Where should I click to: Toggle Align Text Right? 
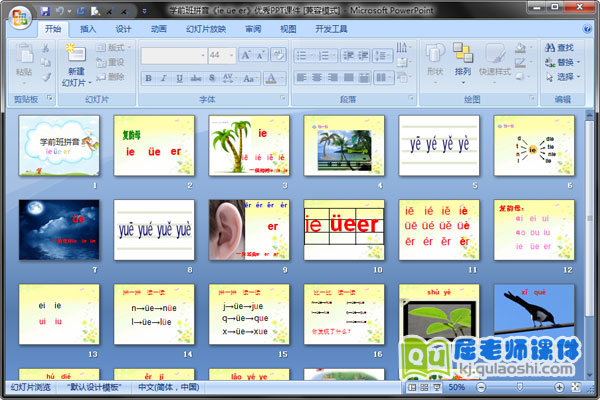tap(333, 78)
